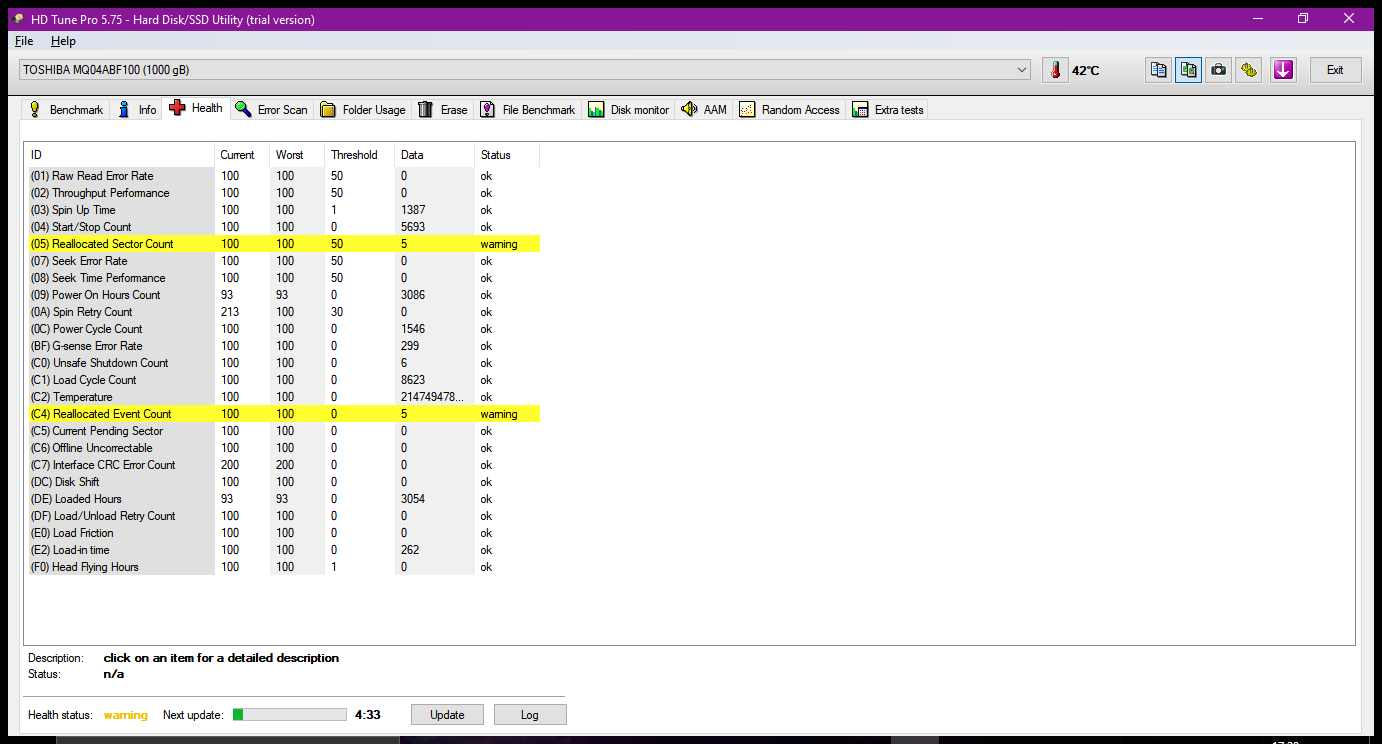Screen dimensions: 1382x744
Task: Select the AAM tab
Action: [x=705, y=110]
